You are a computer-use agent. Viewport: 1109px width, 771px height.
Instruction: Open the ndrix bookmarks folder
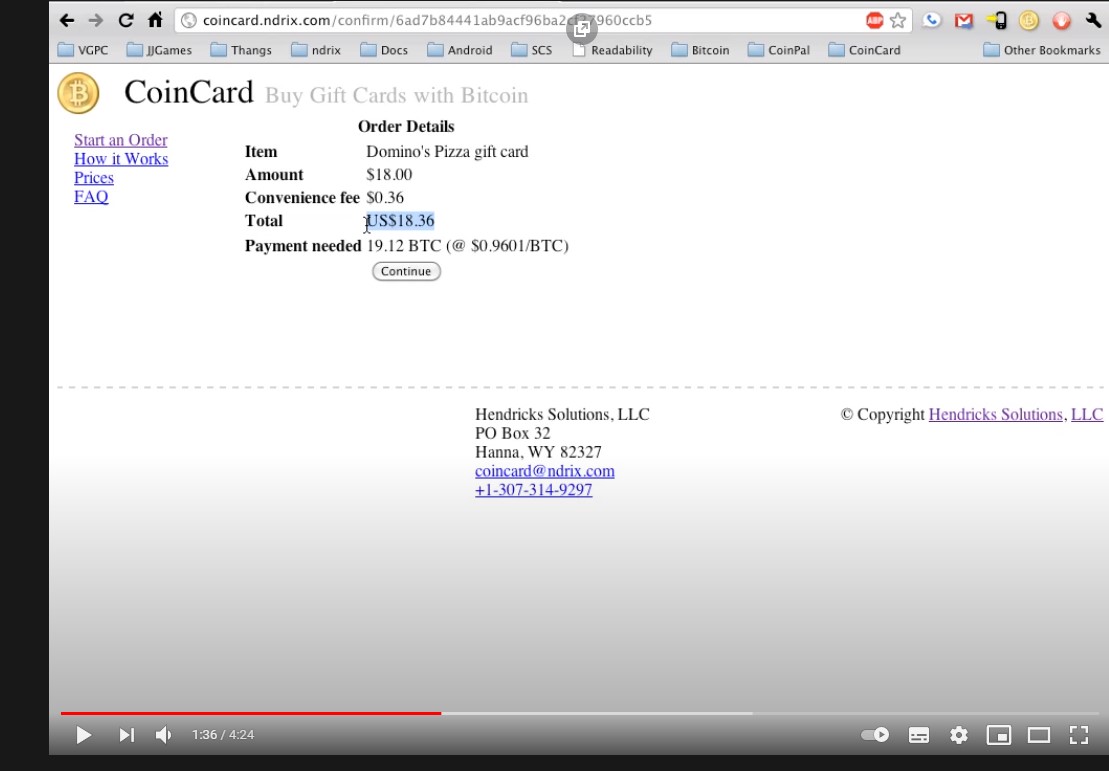[x=316, y=50]
